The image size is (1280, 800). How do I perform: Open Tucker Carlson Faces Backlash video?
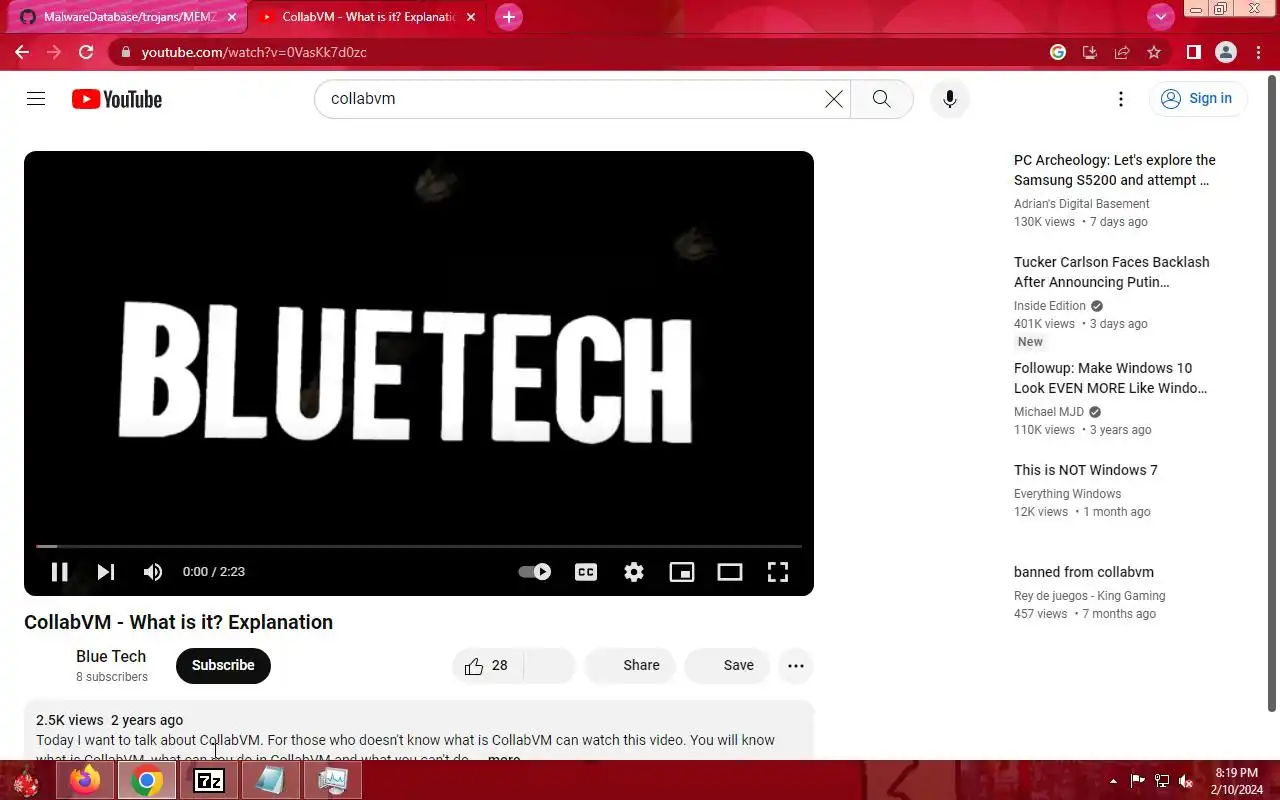tap(1112, 272)
